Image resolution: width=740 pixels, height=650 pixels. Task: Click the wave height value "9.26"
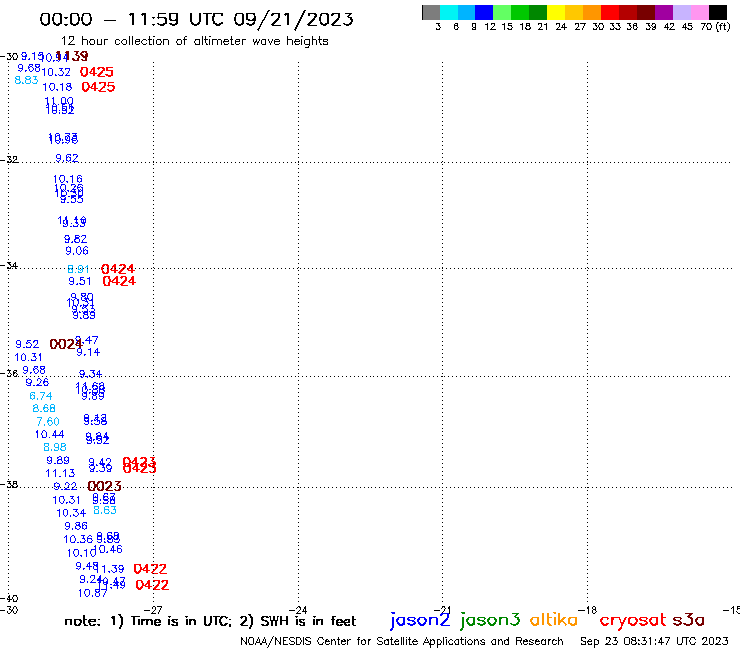tap(37, 382)
